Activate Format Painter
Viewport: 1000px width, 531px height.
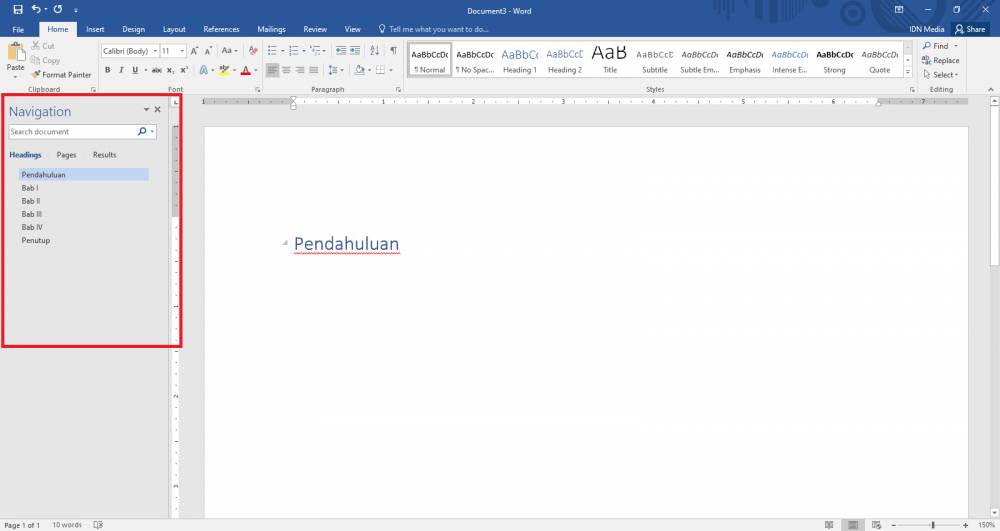point(61,75)
